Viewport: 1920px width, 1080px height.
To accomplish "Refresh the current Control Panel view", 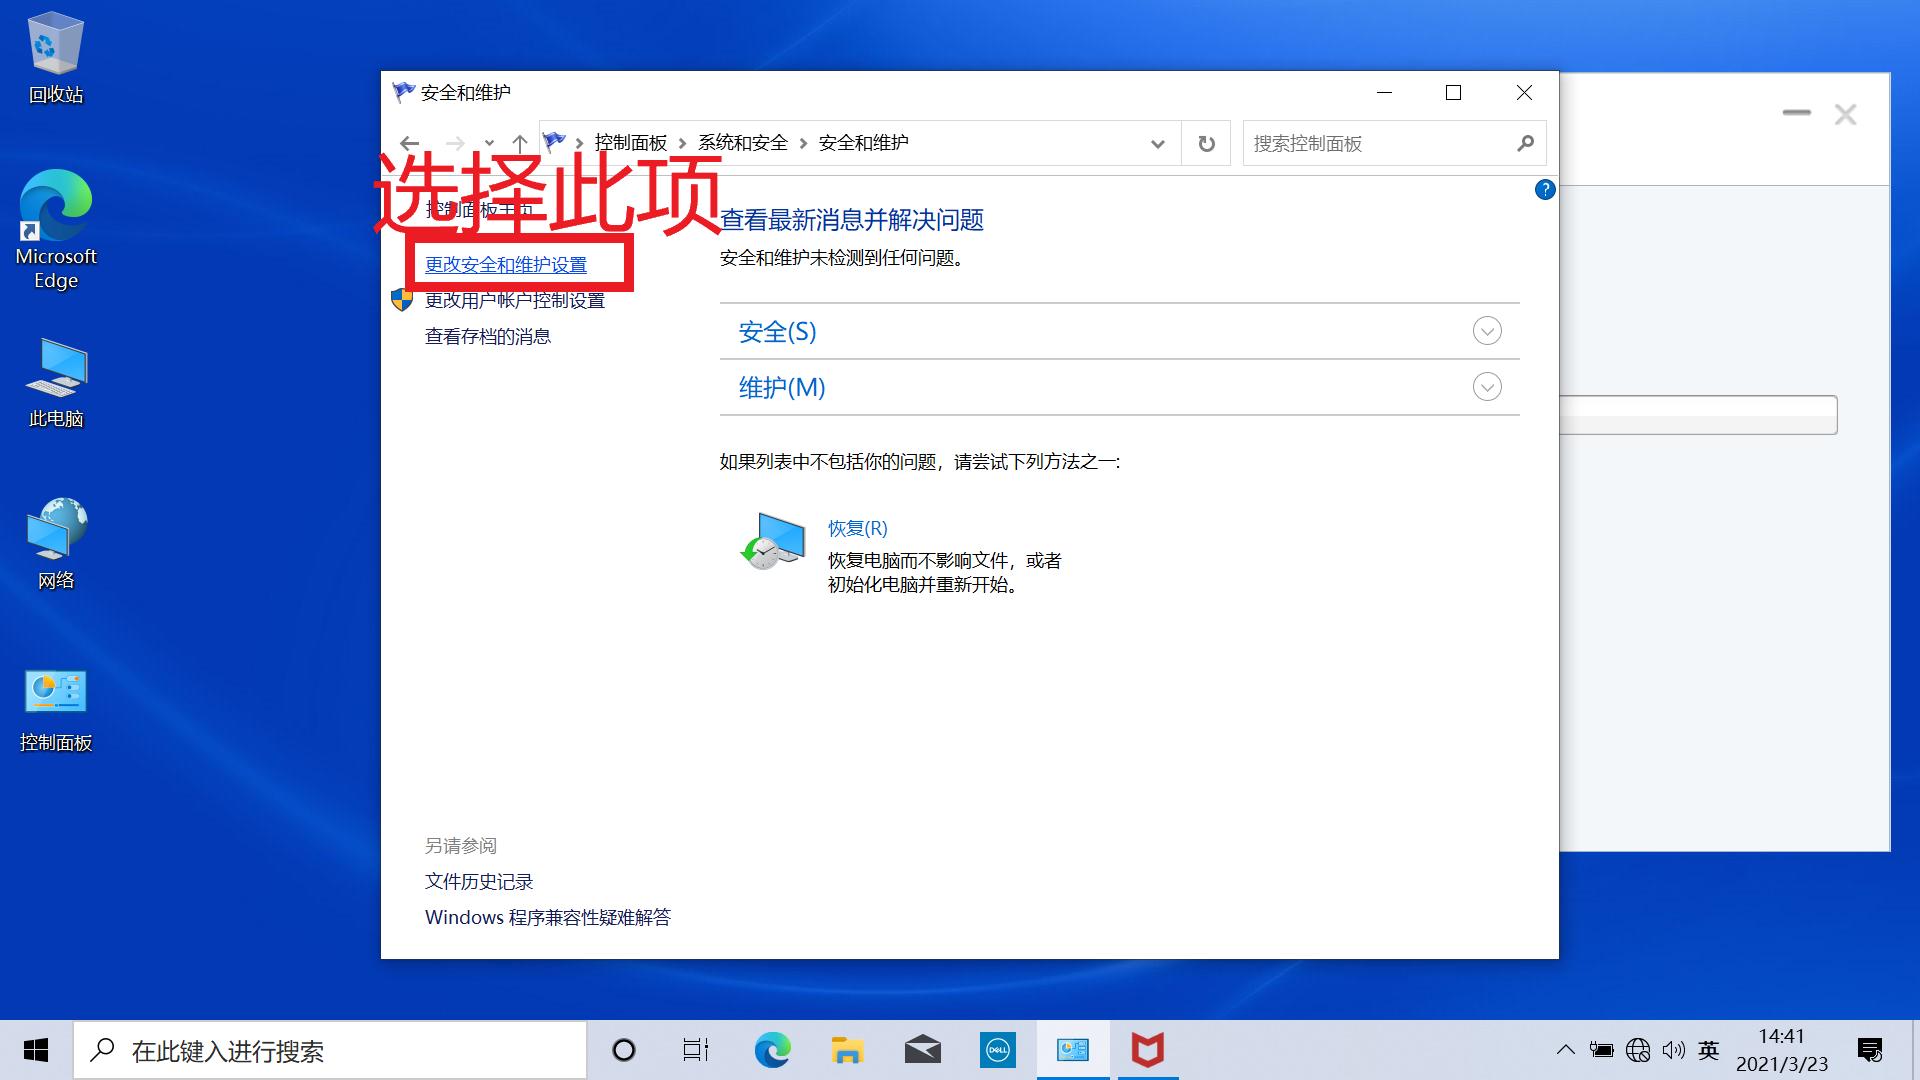I will pos(1205,143).
